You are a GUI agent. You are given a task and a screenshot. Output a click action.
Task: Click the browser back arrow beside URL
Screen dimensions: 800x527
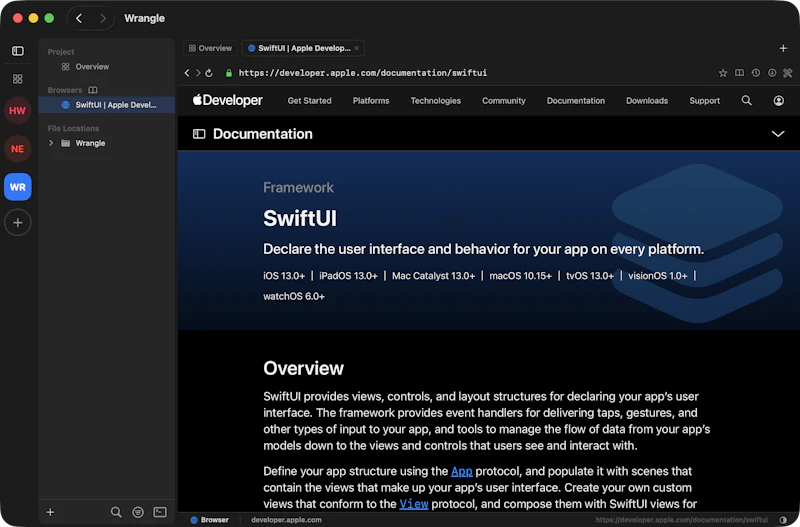[187, 73]
